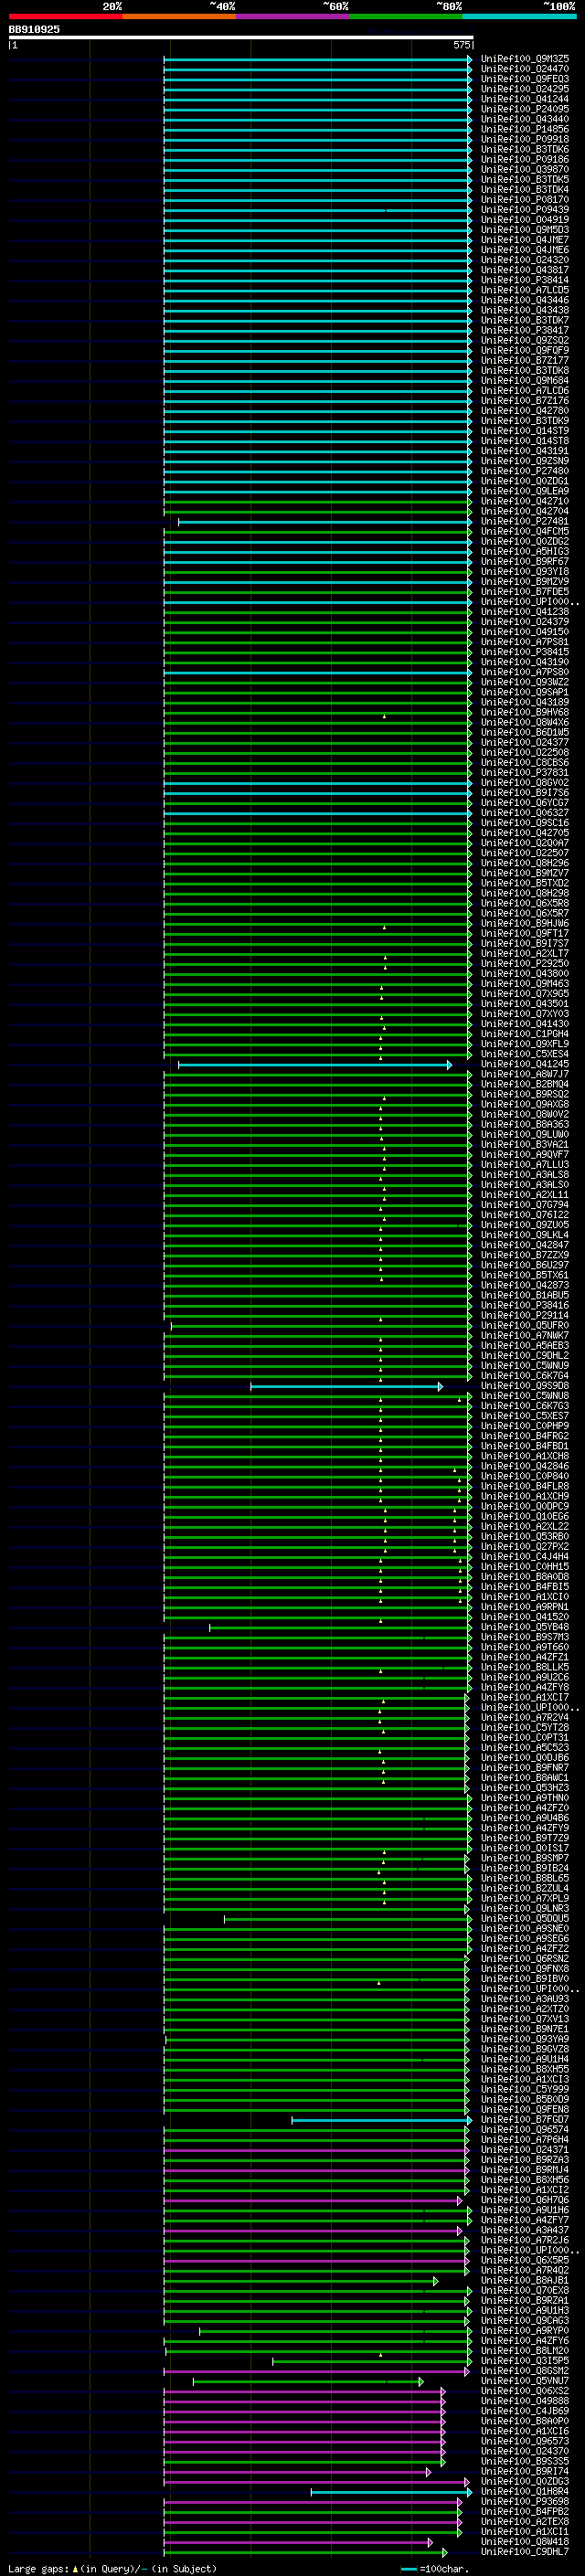The height and width of the screenshot is (2576, 585).
Task: Open the UniRef100_B2BMQ4 hit
Action: 525,1084
